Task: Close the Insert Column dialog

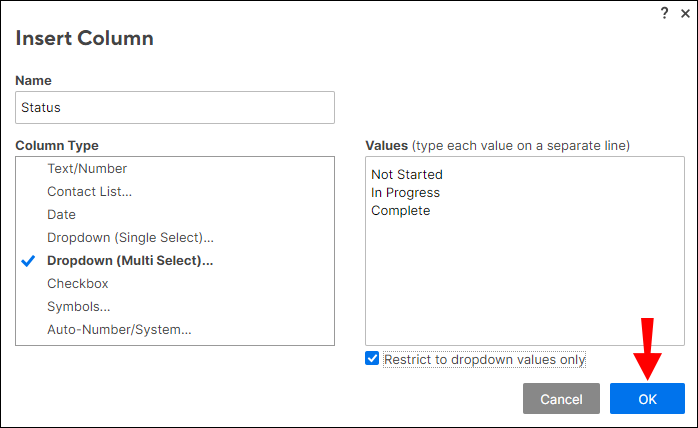Action: coord(683,13)
